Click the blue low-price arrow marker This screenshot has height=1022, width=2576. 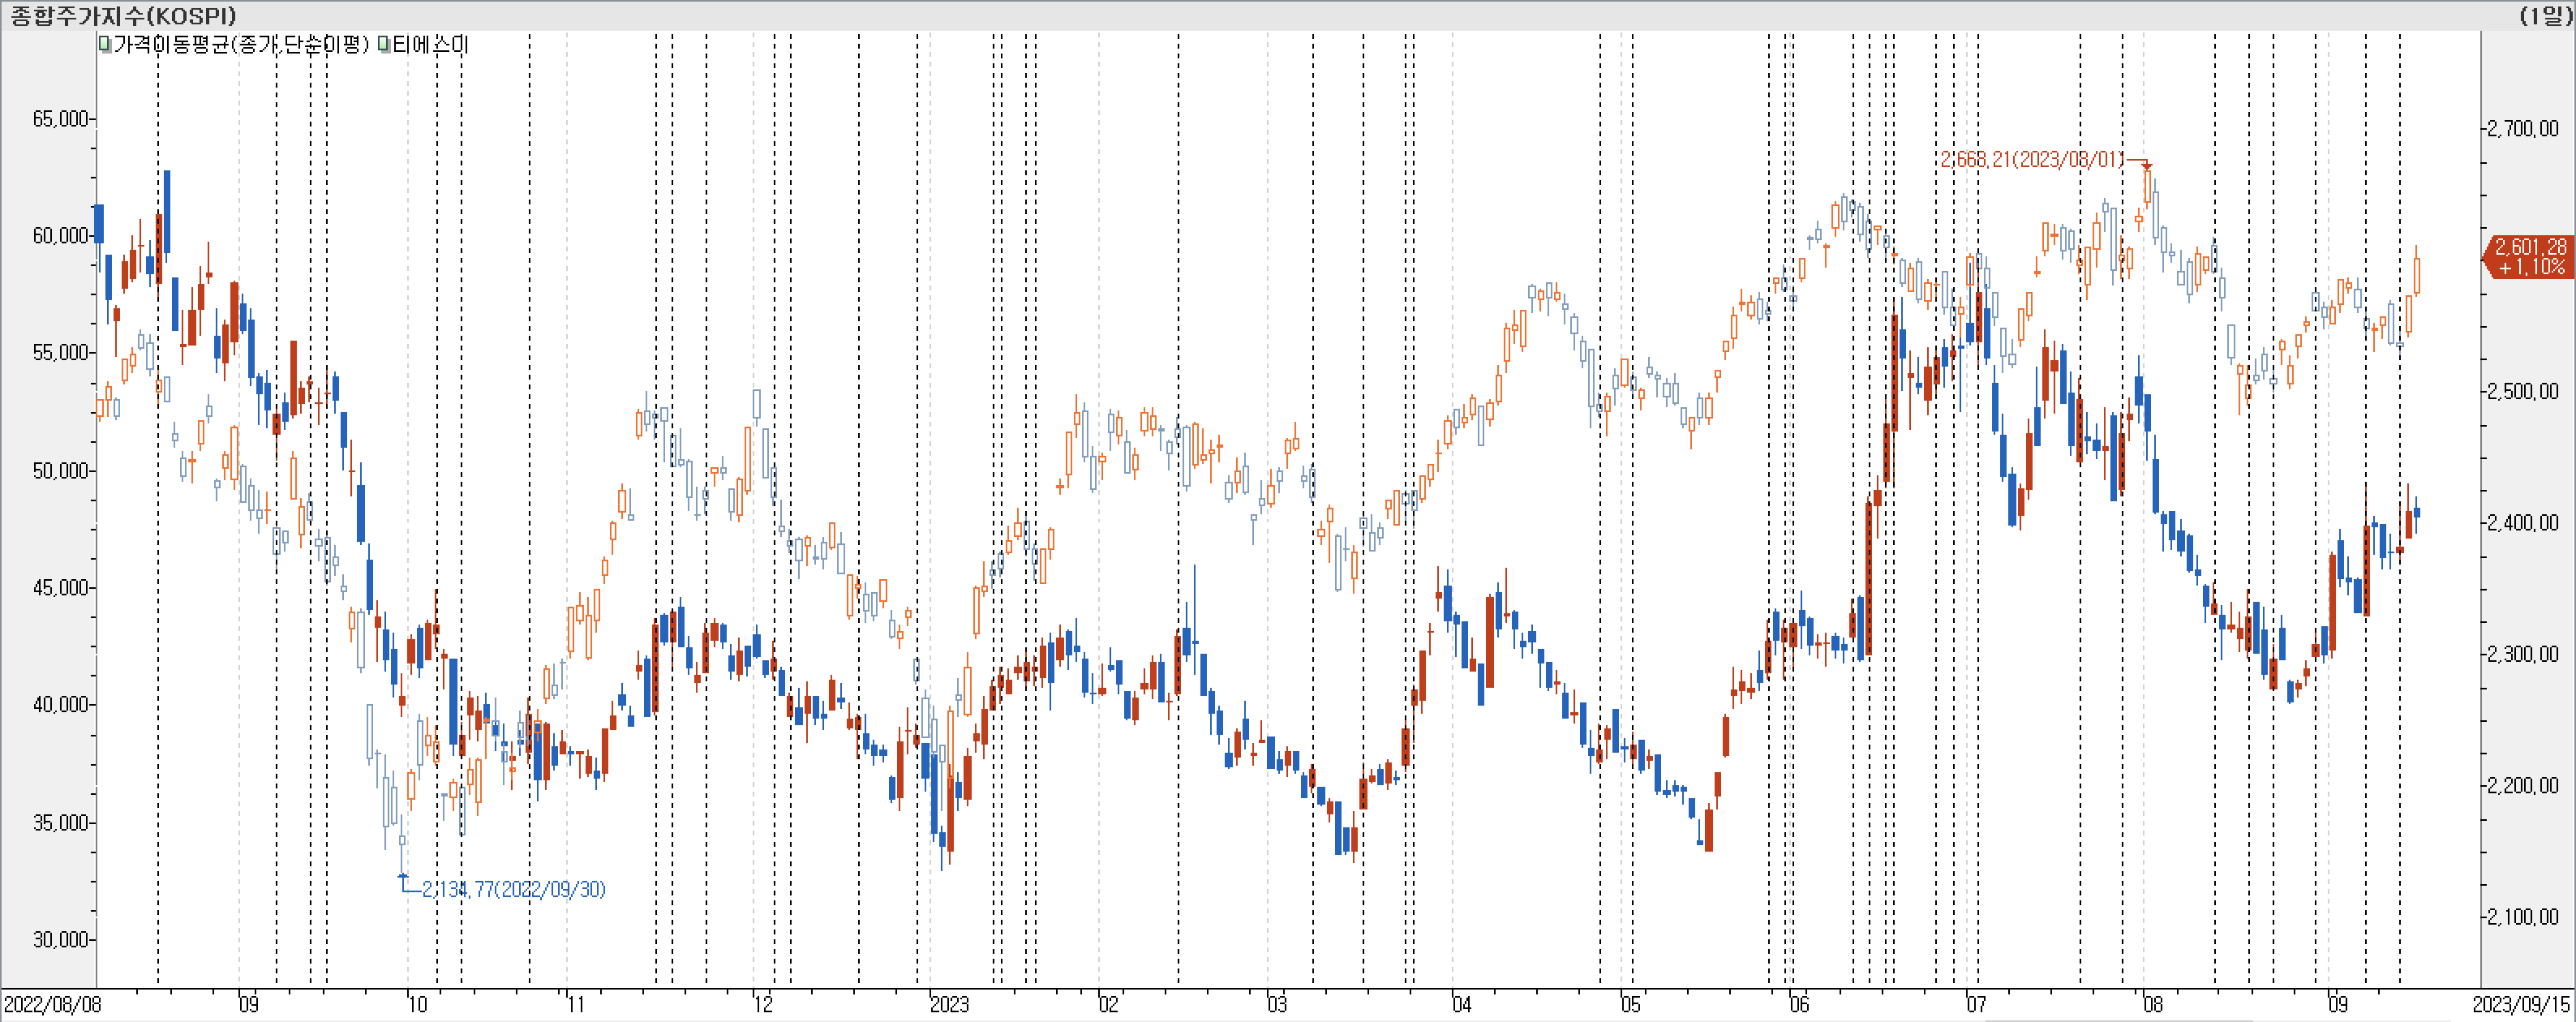pyautogui.click(x=403, y=878)
